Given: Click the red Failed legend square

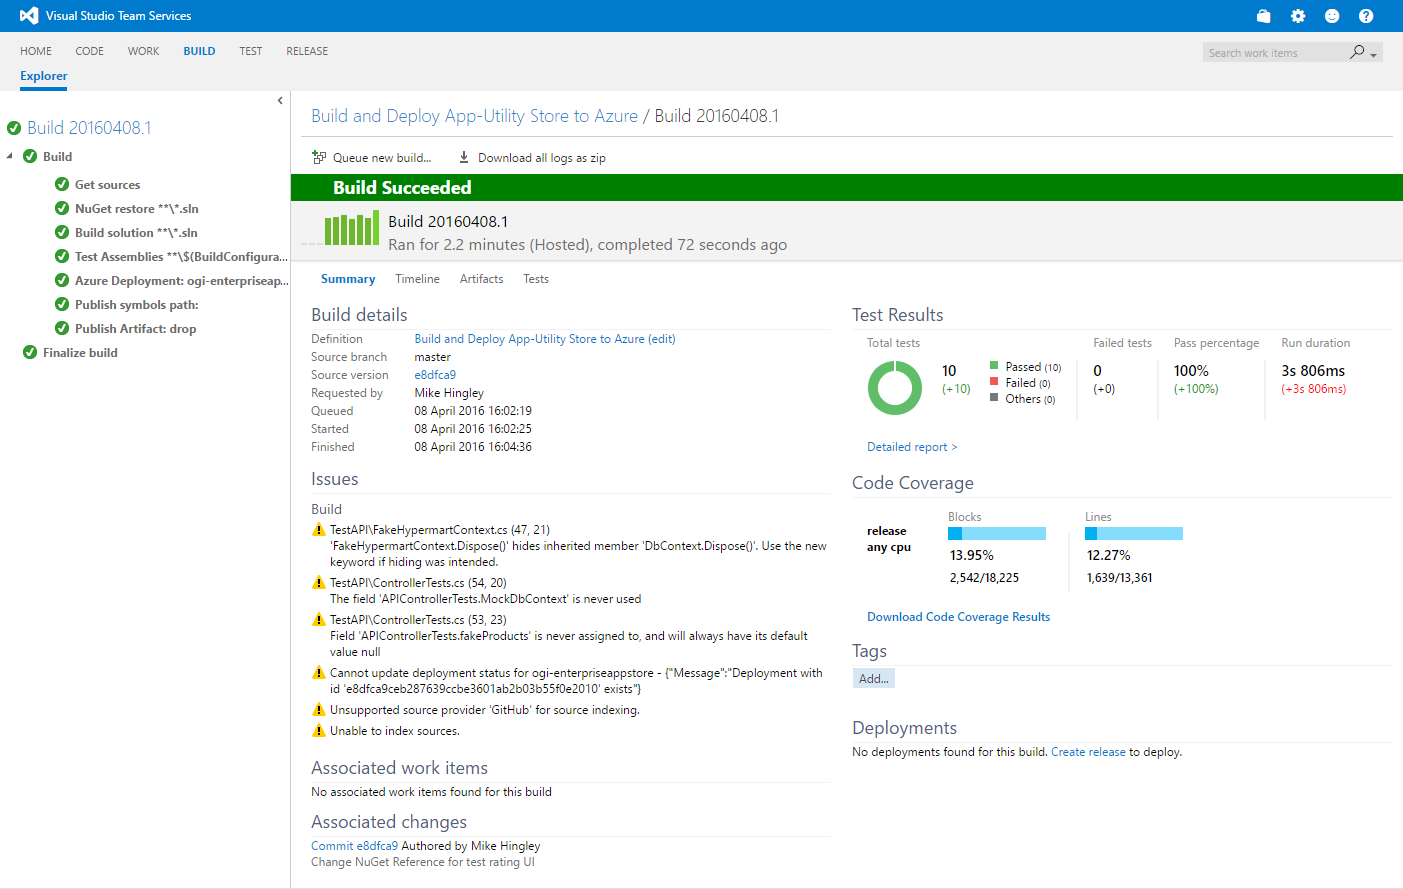Looking at the screenshot, I should tap(994, 381).
